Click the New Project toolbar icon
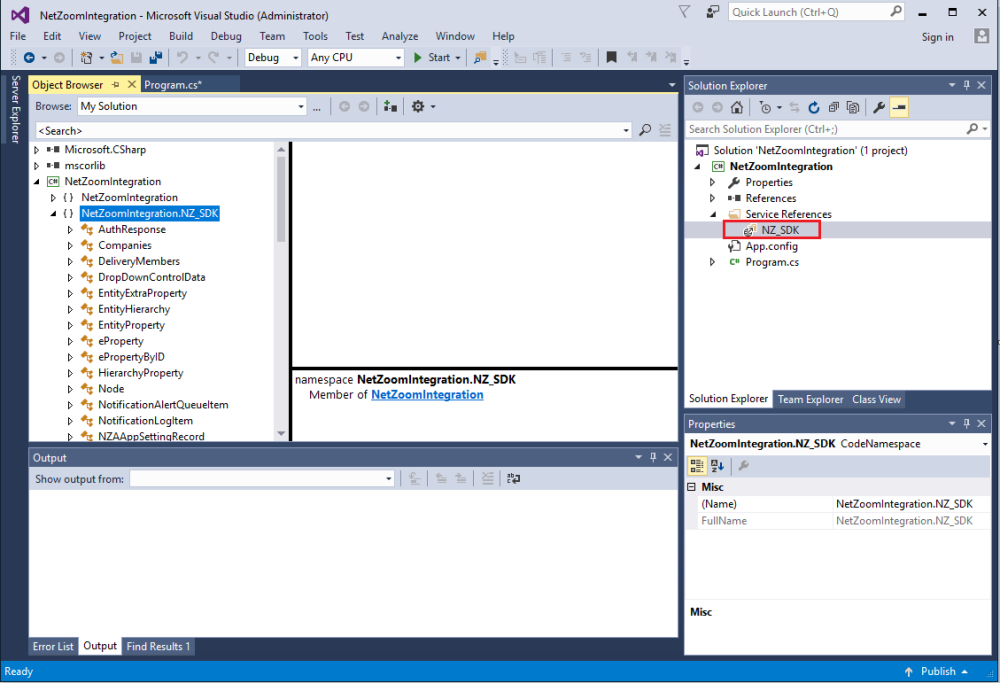This screenshot has height=683, width=1000. tap(86, 57)
